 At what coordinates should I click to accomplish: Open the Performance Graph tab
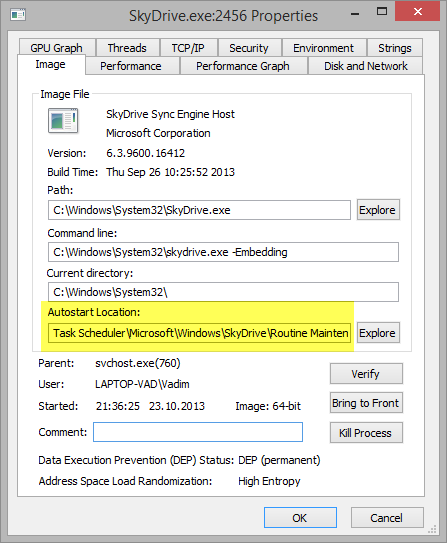click(x=243, y=66)
